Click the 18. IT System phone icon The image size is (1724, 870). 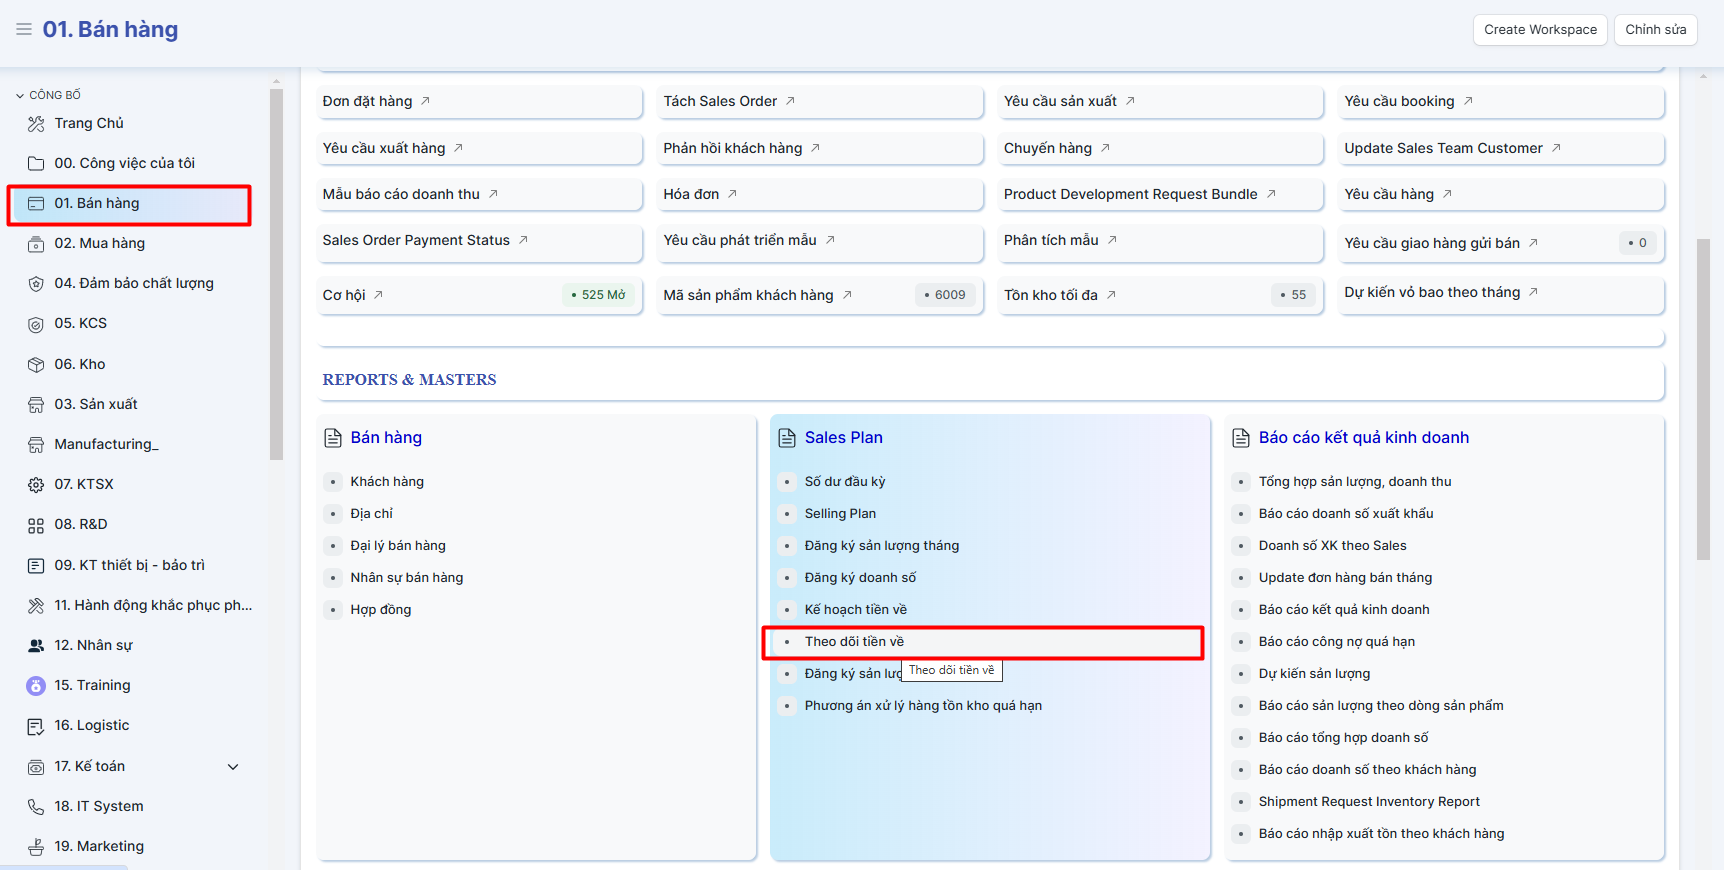(x=36, y=807)
